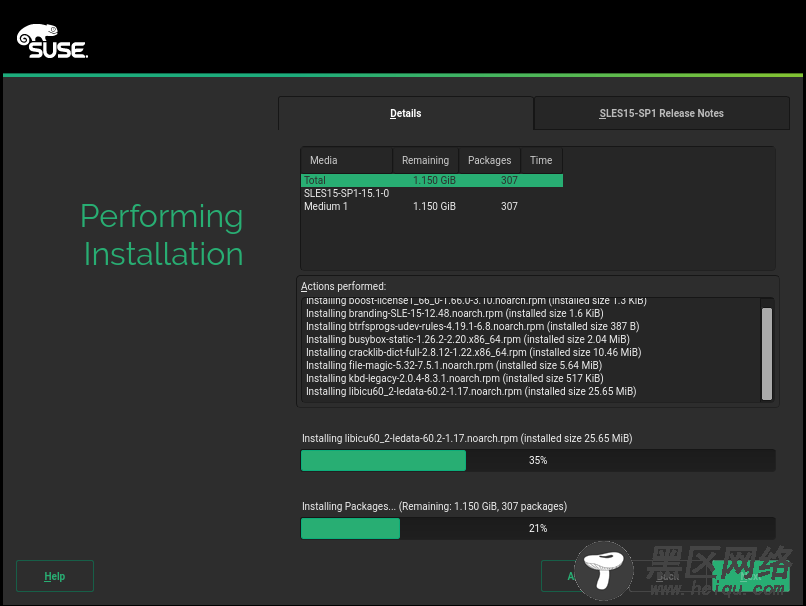Click the file-magic log line
Screen dimensions: 806x606
coord(454,365)
